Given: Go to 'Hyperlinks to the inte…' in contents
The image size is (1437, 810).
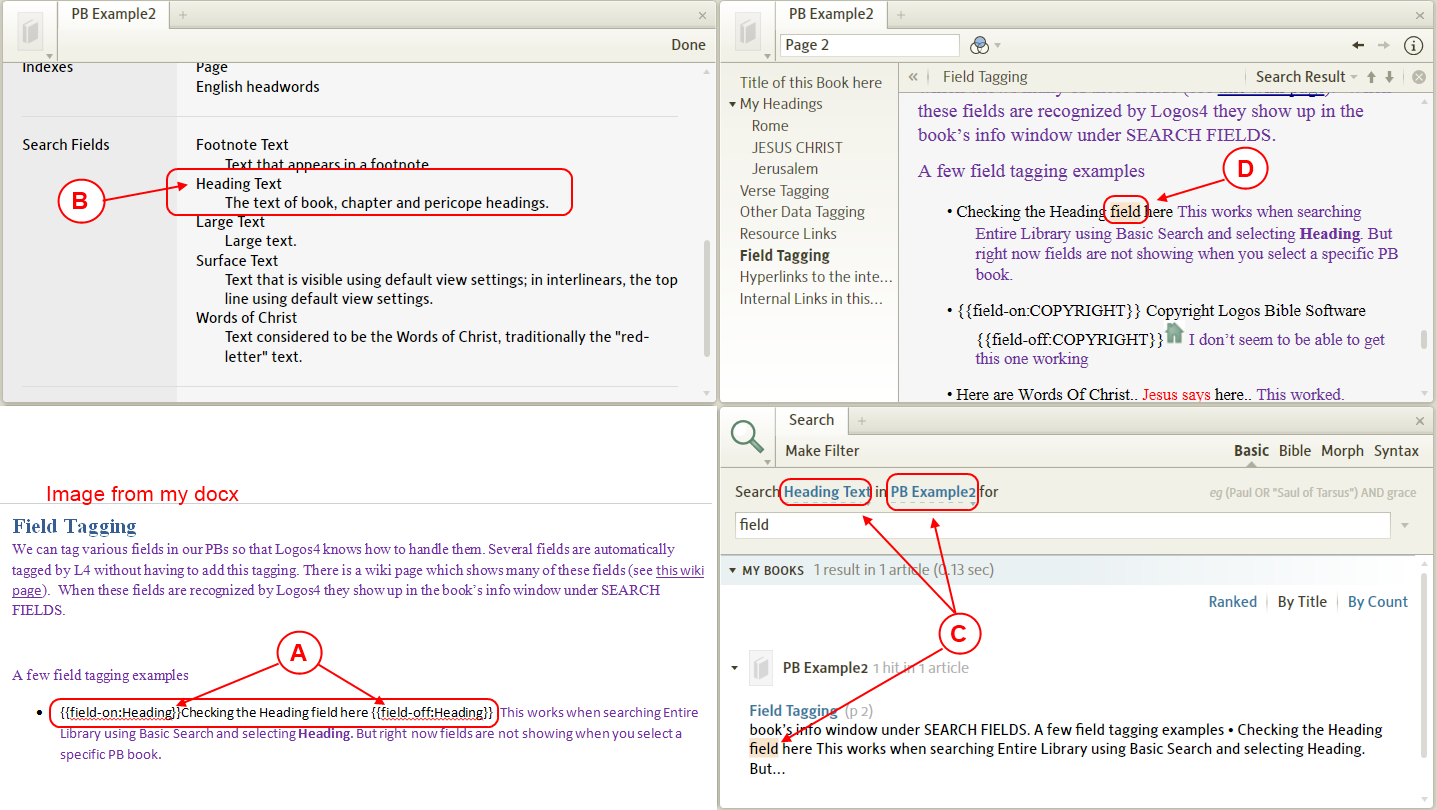Looking at the screenshot, I should [815, 277].
